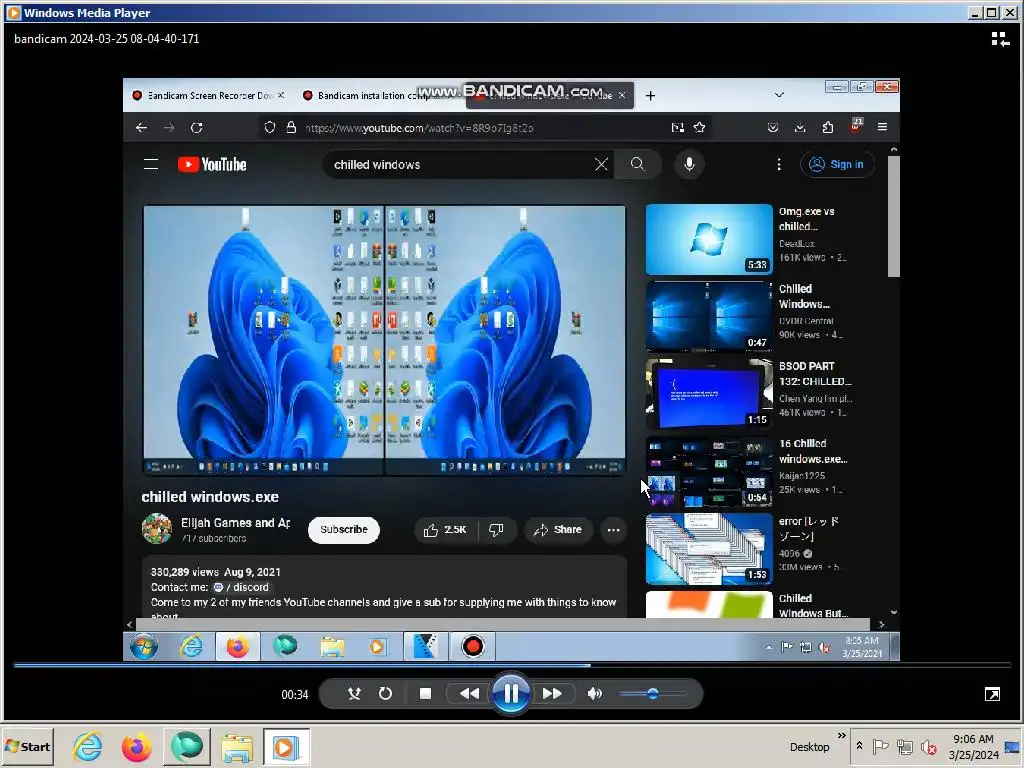Click 'Elijah Games and Ap' channel name
Viewport: 1024px width, 768px height.
[x=236, y=523]
